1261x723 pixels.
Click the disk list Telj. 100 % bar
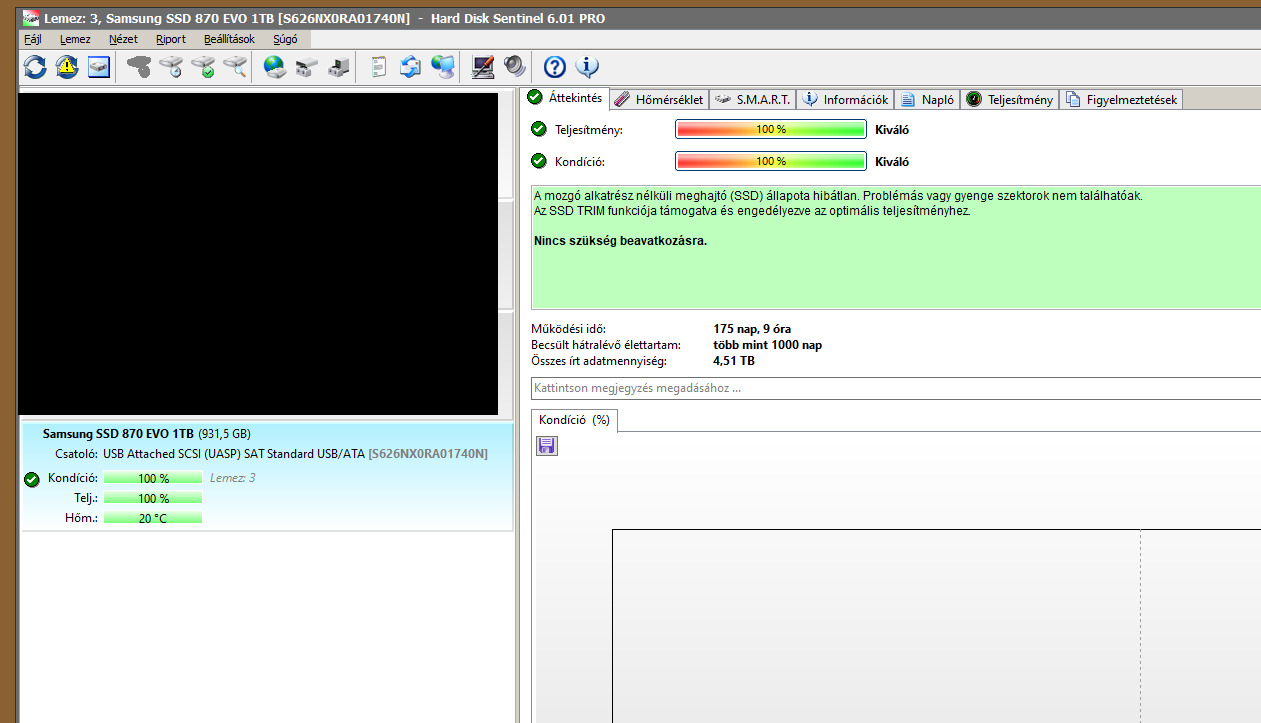click(153, 498)
